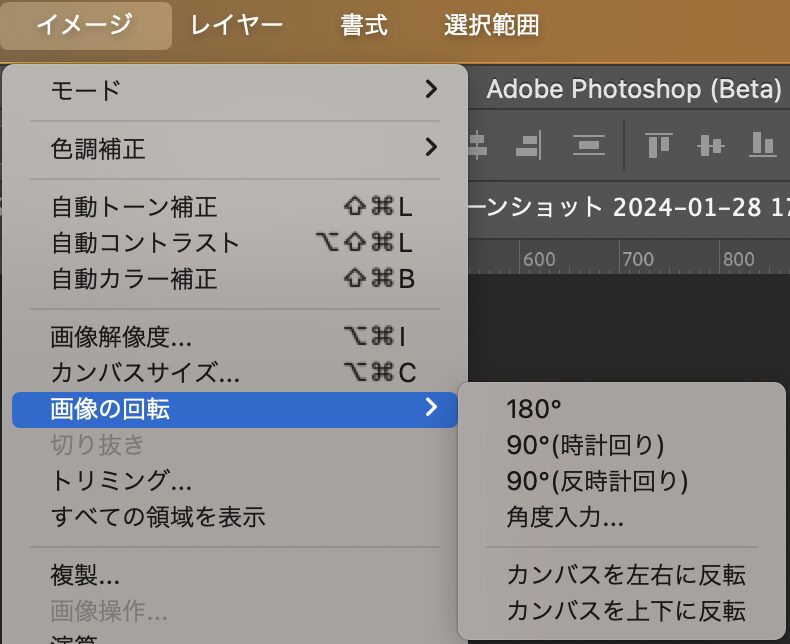Screen dimensions: 790x644
Task: Click the partially hidden align horizontal centers icon
Action: 478,145
